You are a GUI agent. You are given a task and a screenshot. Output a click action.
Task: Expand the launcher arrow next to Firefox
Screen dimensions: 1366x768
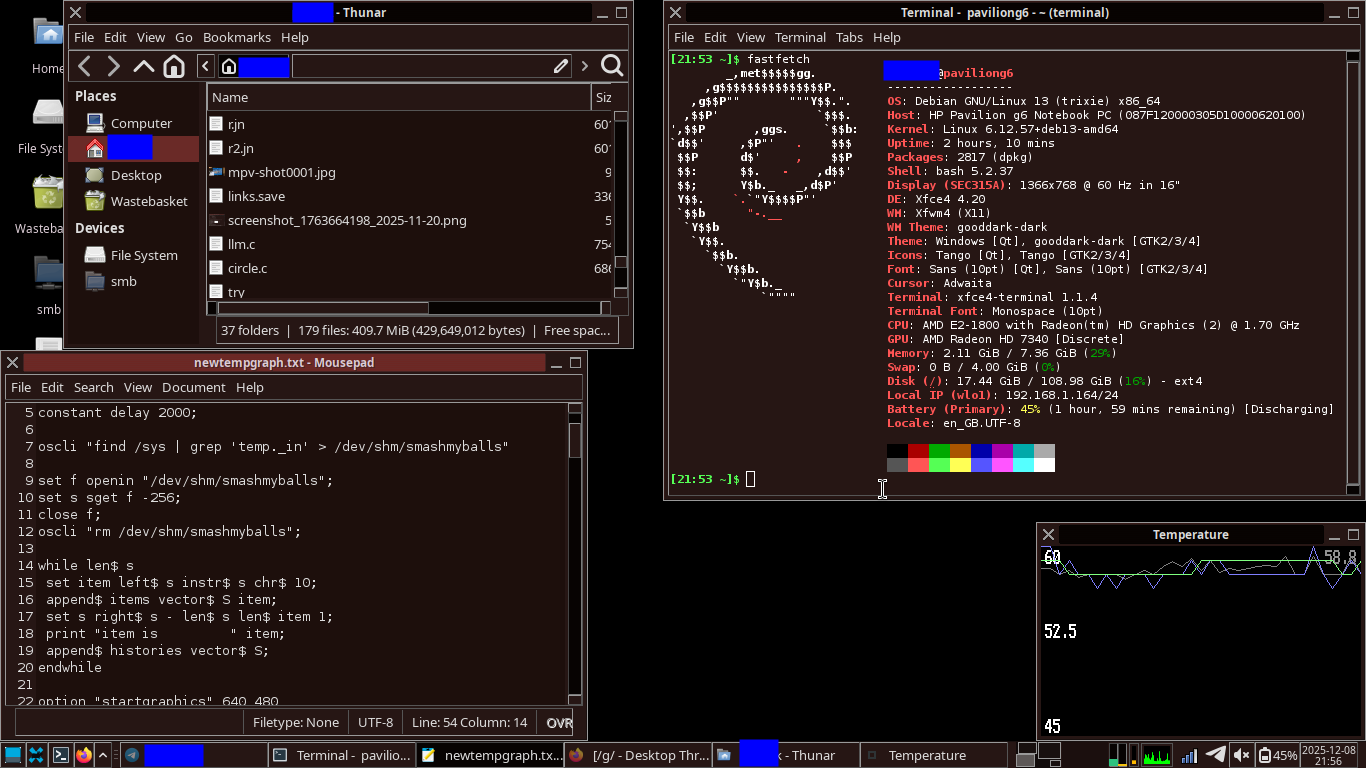pos(102,755)
